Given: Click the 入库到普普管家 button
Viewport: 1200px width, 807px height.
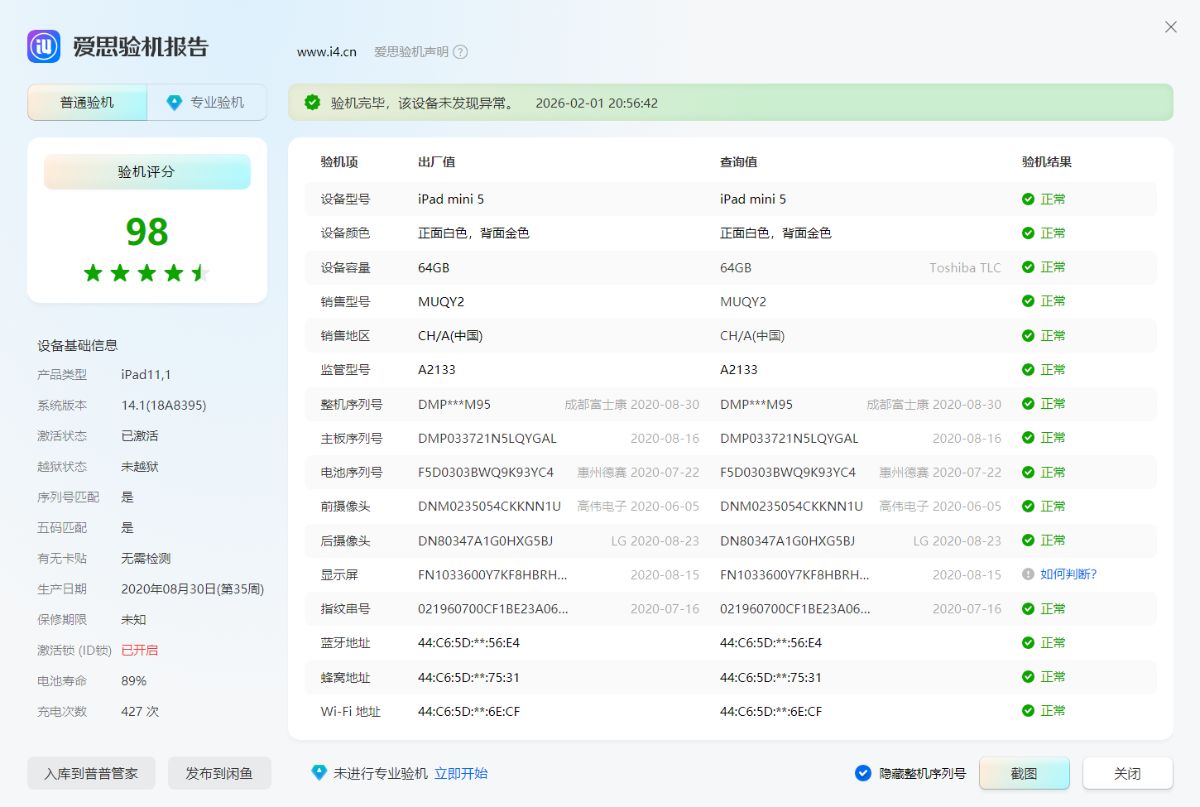Looking at the screenshot, I should pyautogui.click(x=91, y=773).
